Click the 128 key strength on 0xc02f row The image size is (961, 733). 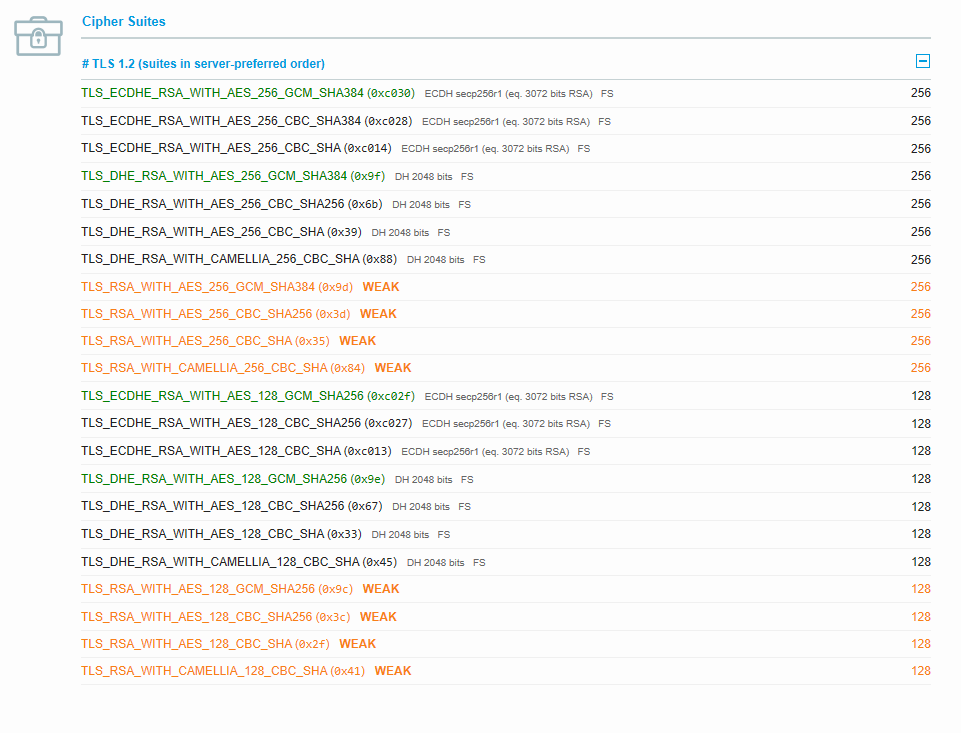(921, 396)
